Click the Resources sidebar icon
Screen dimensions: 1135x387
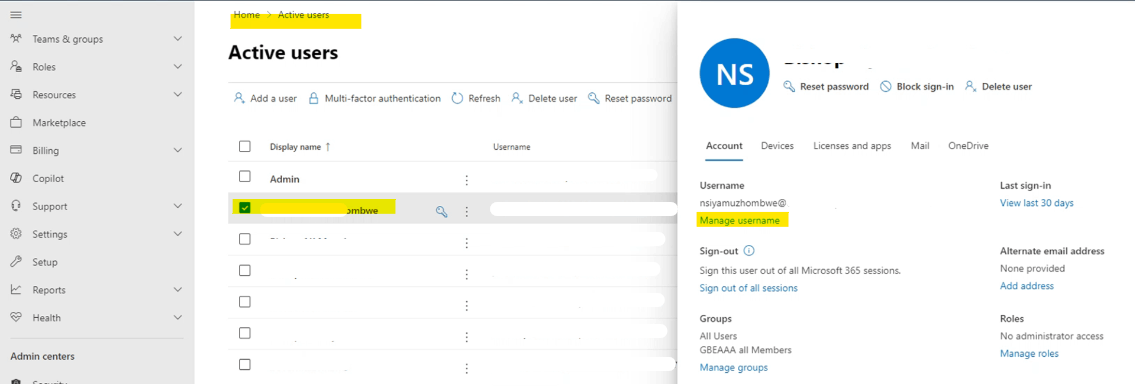16,95
